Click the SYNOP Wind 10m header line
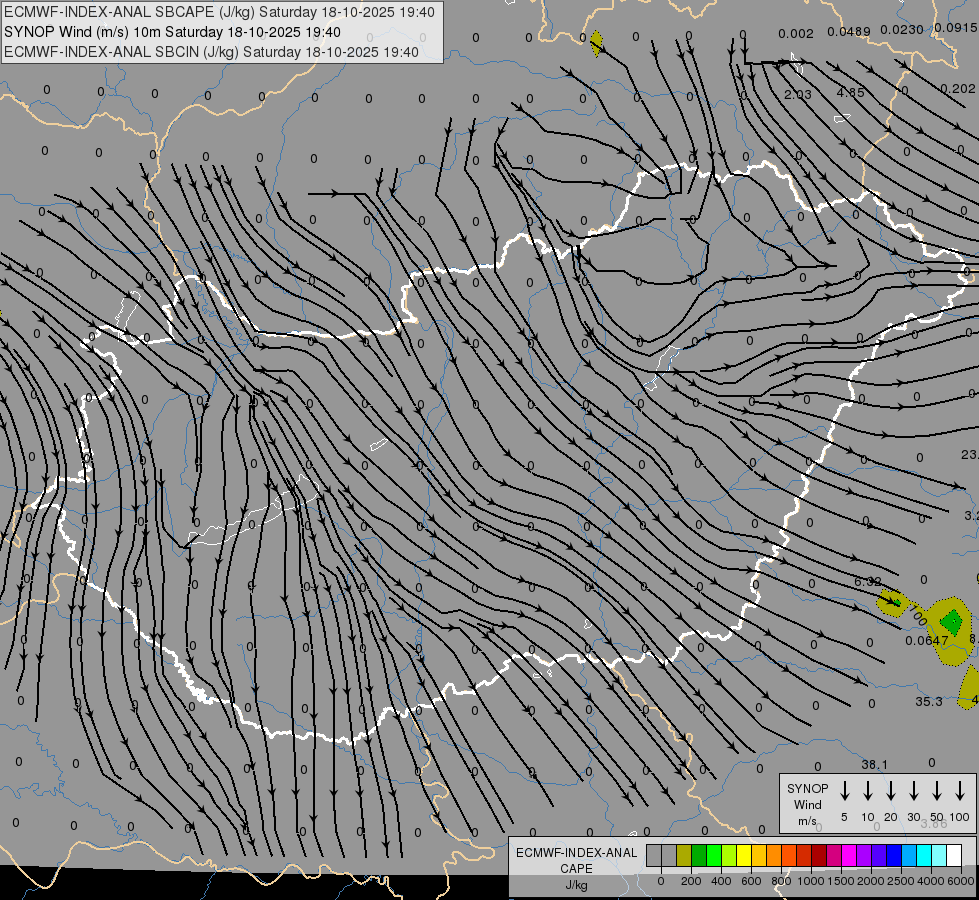Viewport: 979px width, 900px height. click(x=172, y=32)
